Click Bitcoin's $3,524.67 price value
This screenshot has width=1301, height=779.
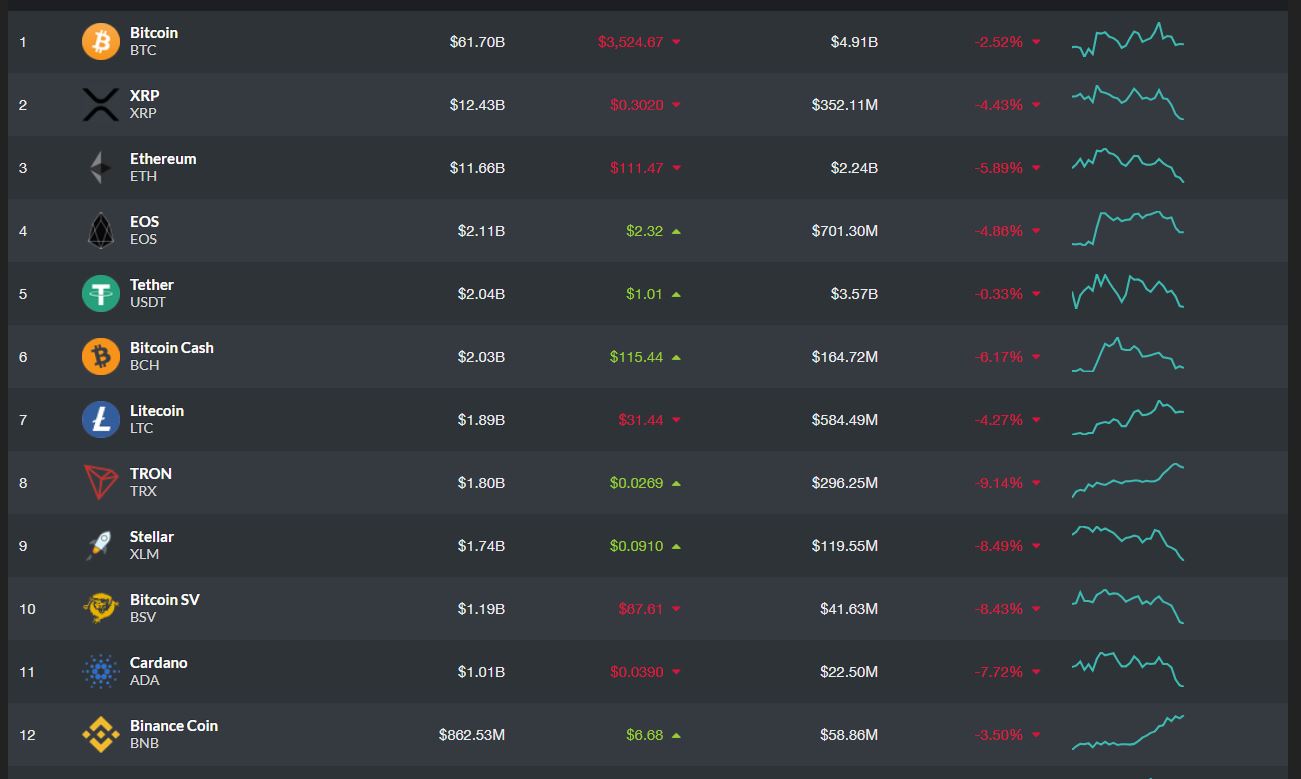630,42
